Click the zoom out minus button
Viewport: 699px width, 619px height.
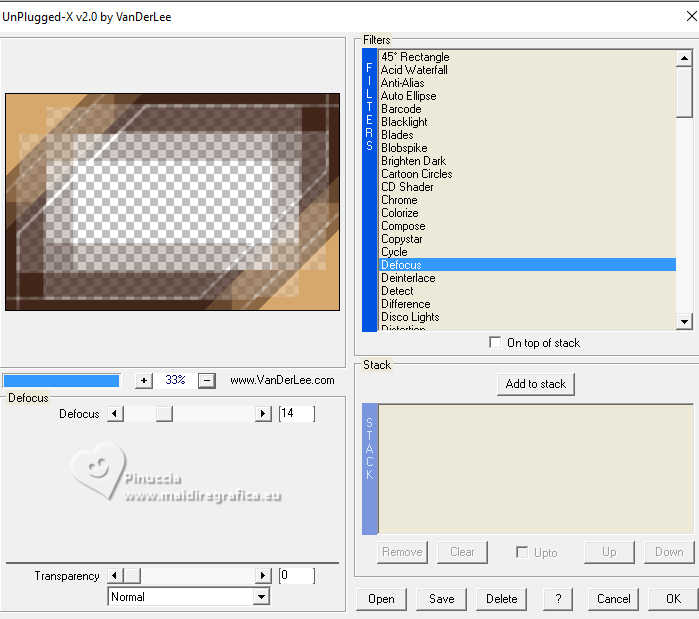click(x=206, y=381)
